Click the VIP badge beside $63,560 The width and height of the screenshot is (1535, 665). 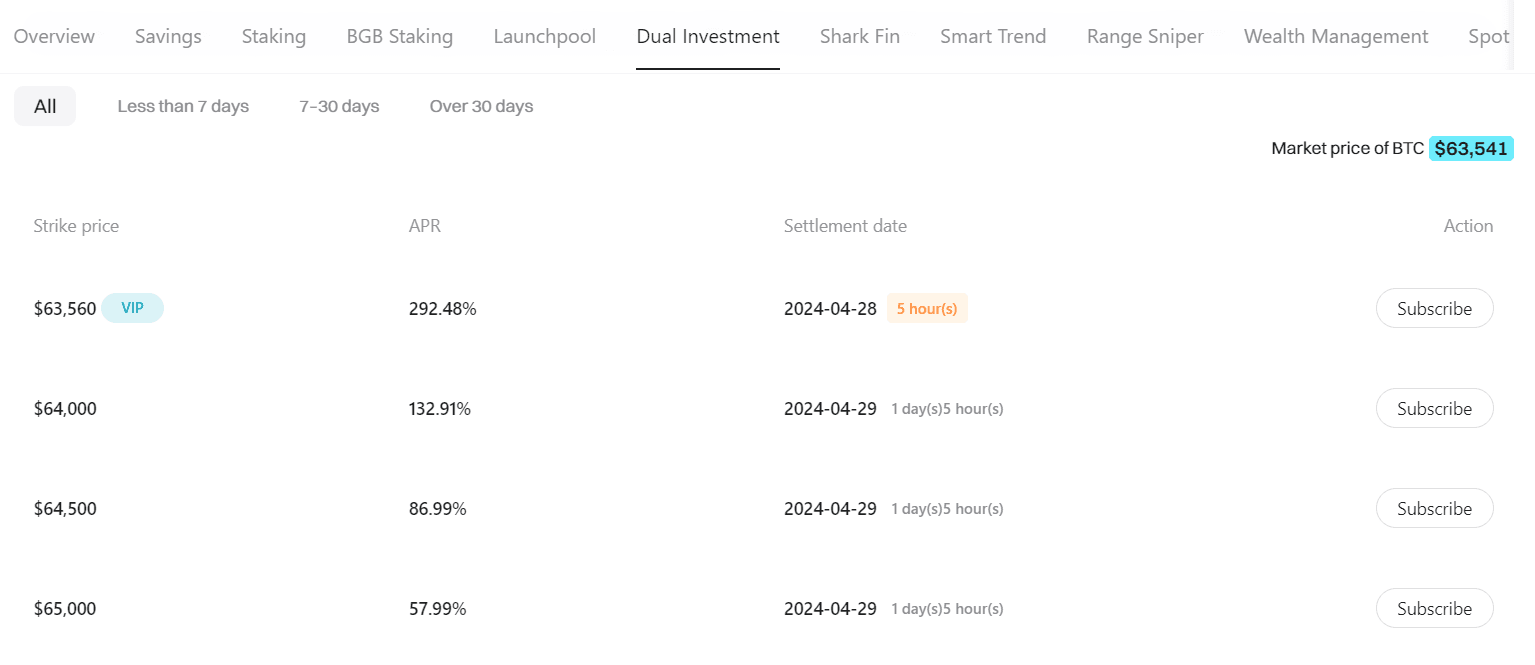point(132,309)
